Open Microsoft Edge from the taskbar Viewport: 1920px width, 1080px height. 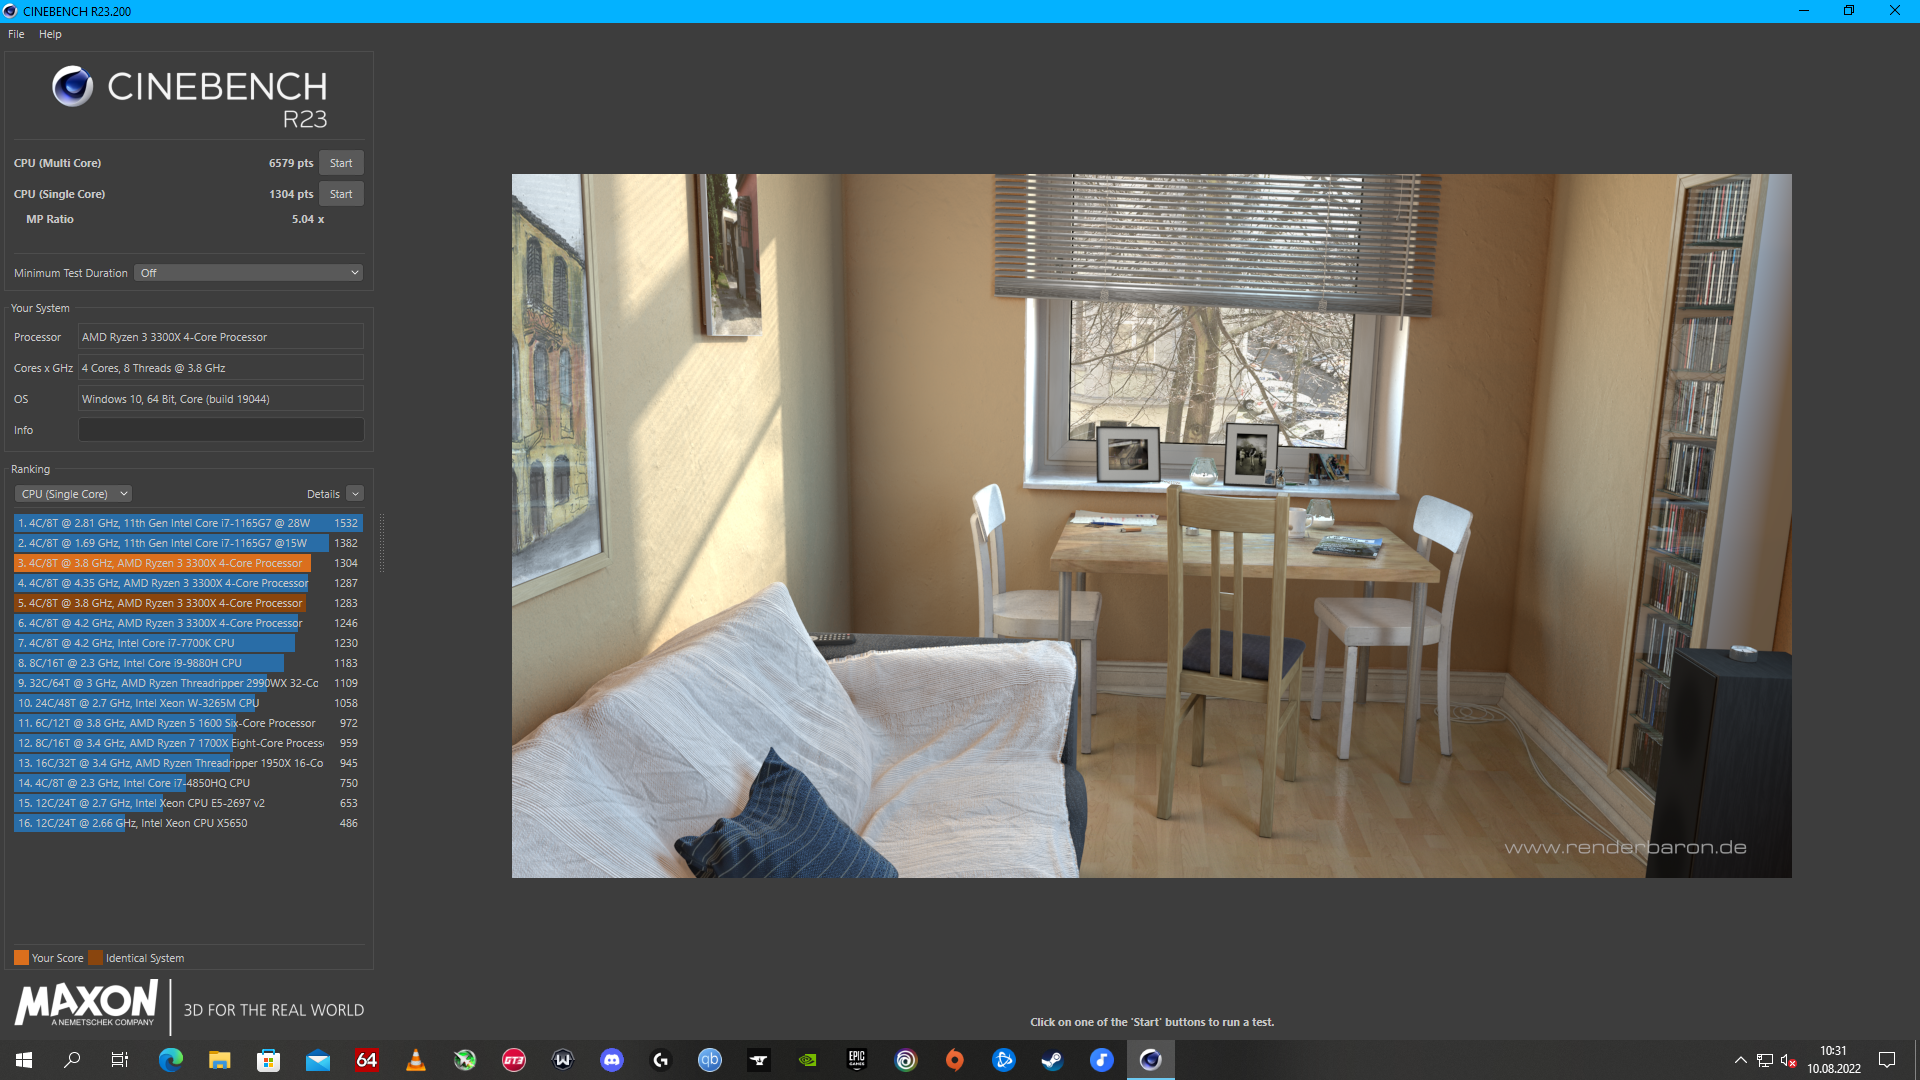coord(171,1060)
